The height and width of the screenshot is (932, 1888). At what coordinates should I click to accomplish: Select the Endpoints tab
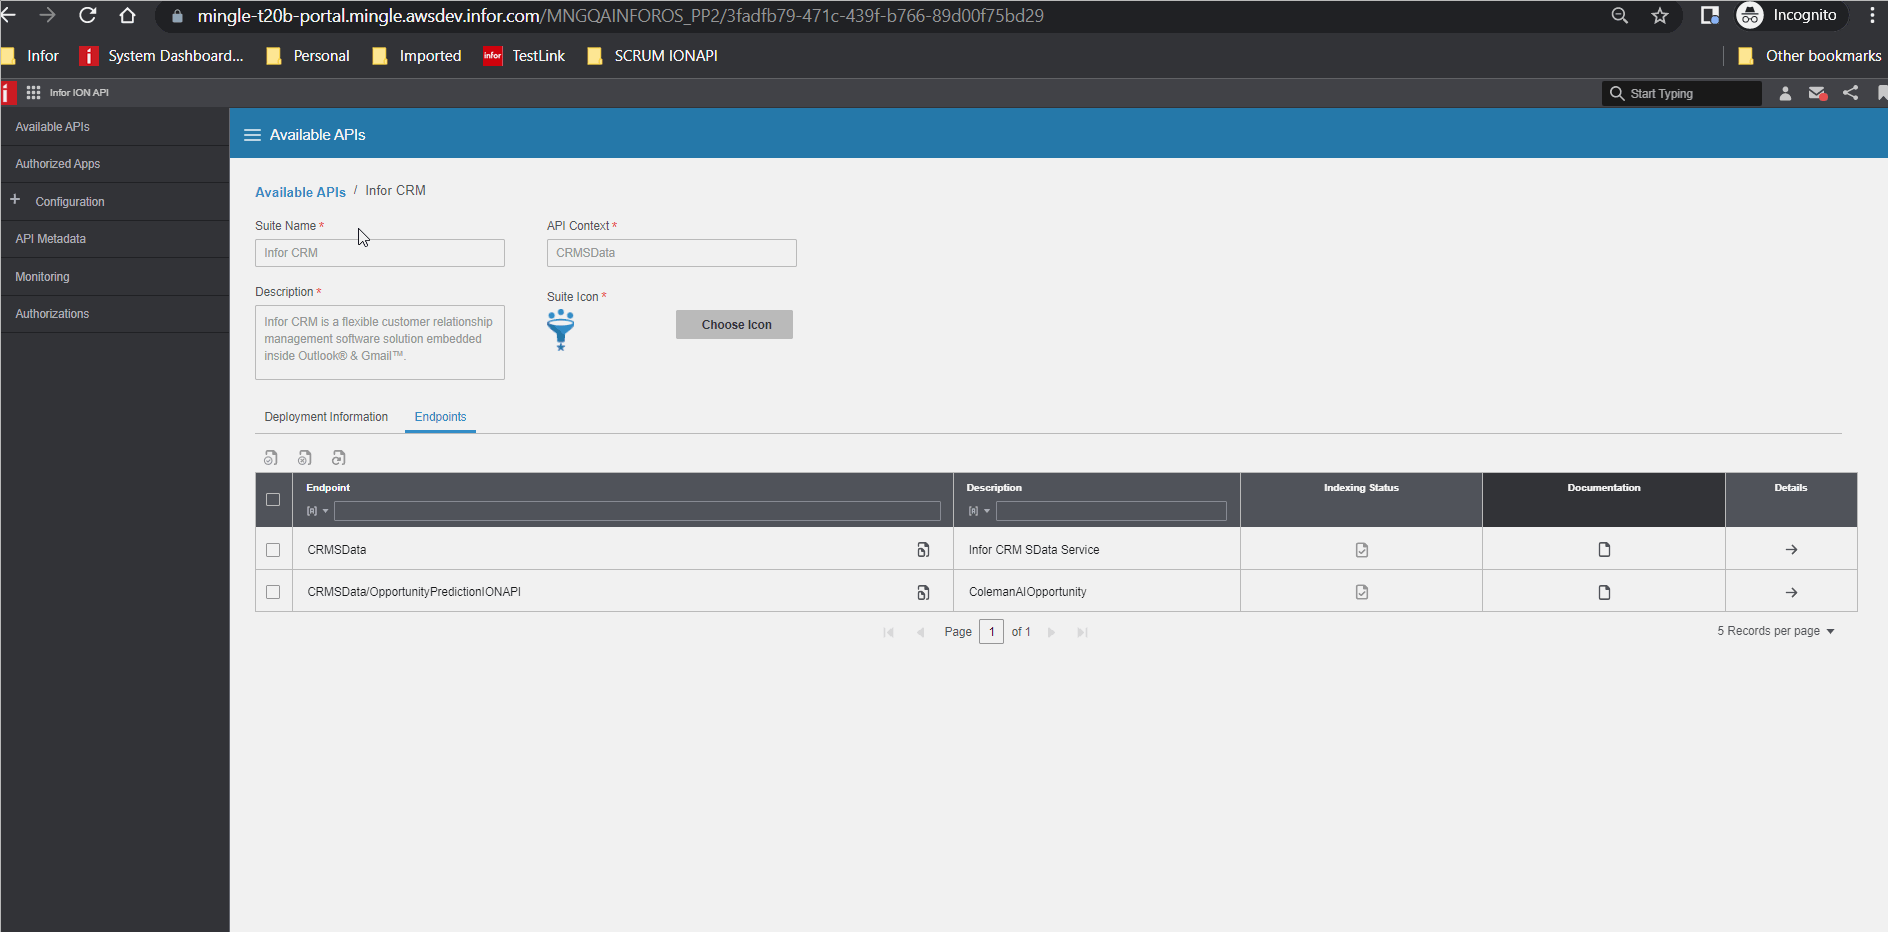[440, 417]
